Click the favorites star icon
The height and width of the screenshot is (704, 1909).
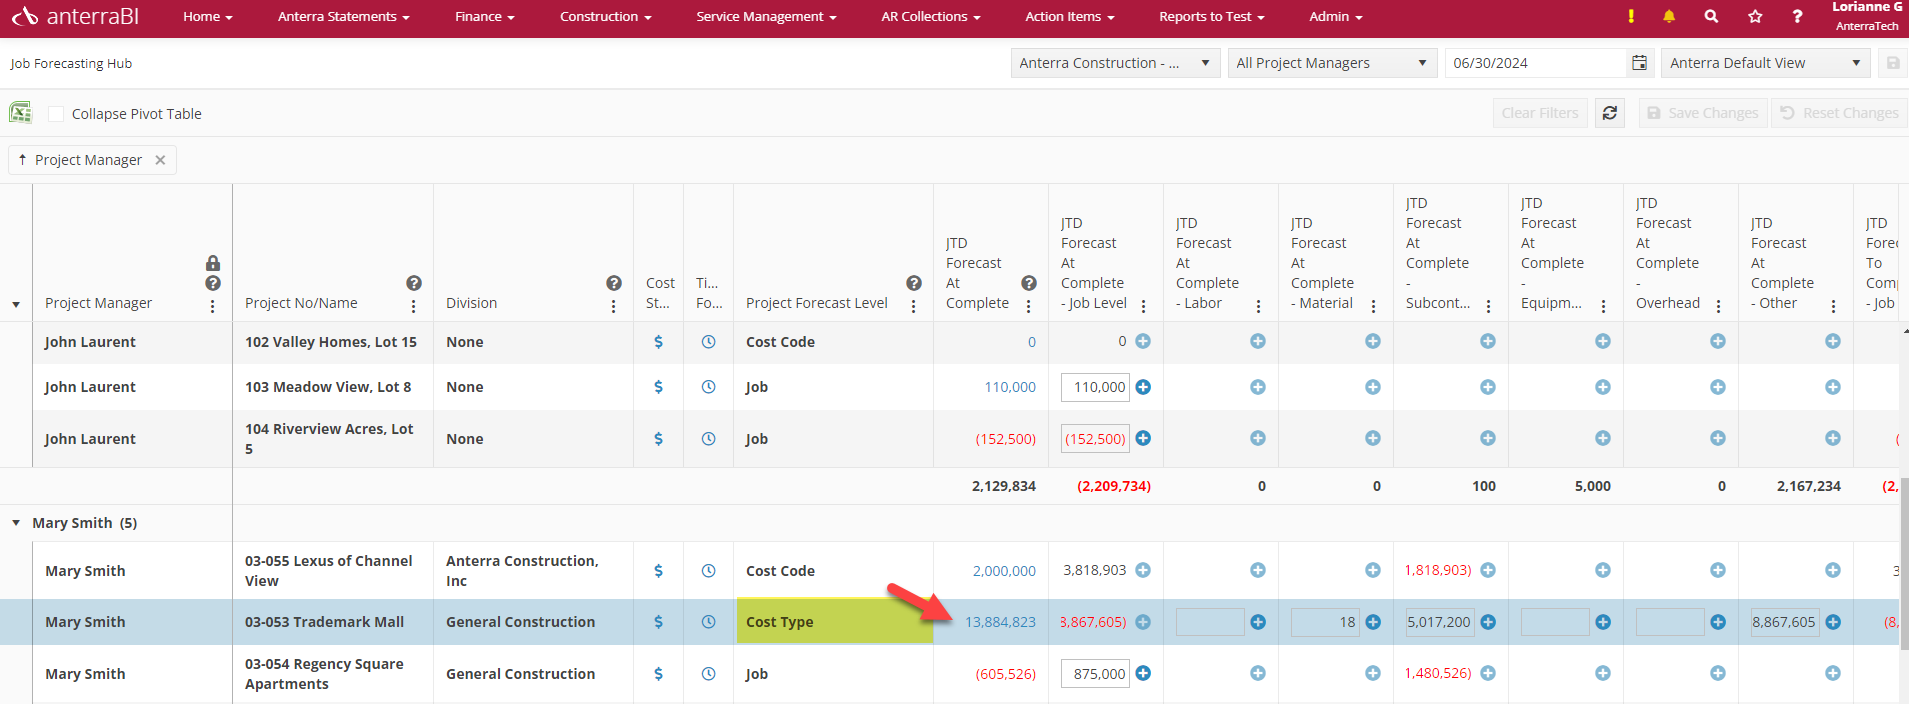coord(1755,16)
